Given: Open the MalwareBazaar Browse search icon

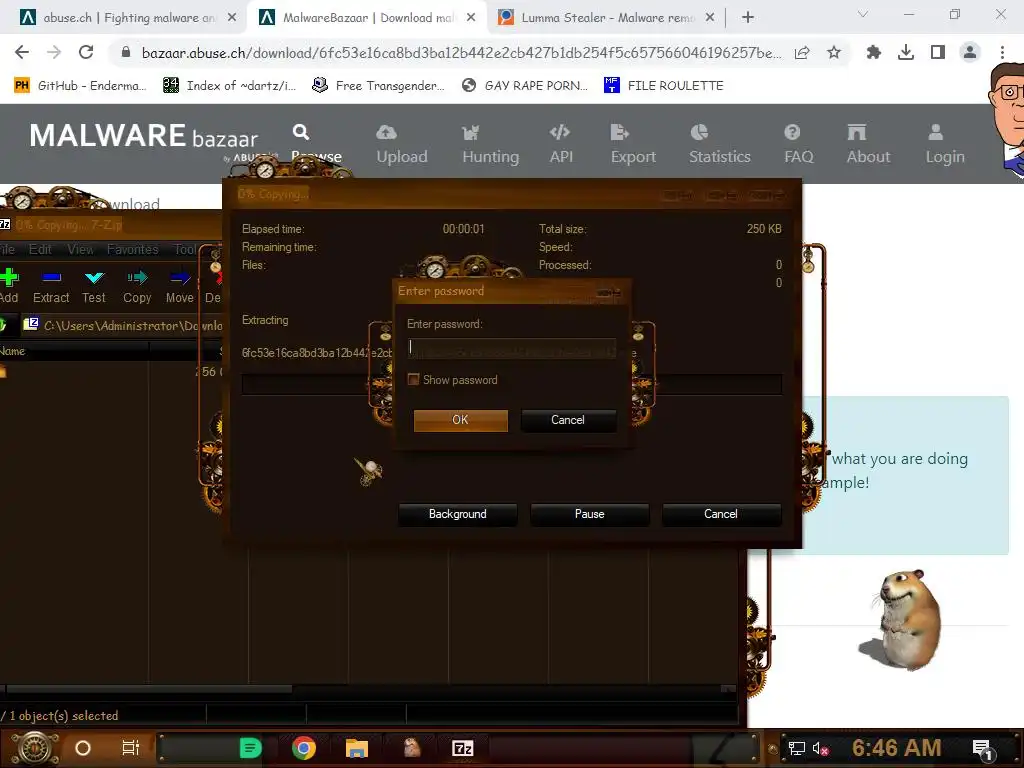Looking at the screenshot, I should (301, 133).
